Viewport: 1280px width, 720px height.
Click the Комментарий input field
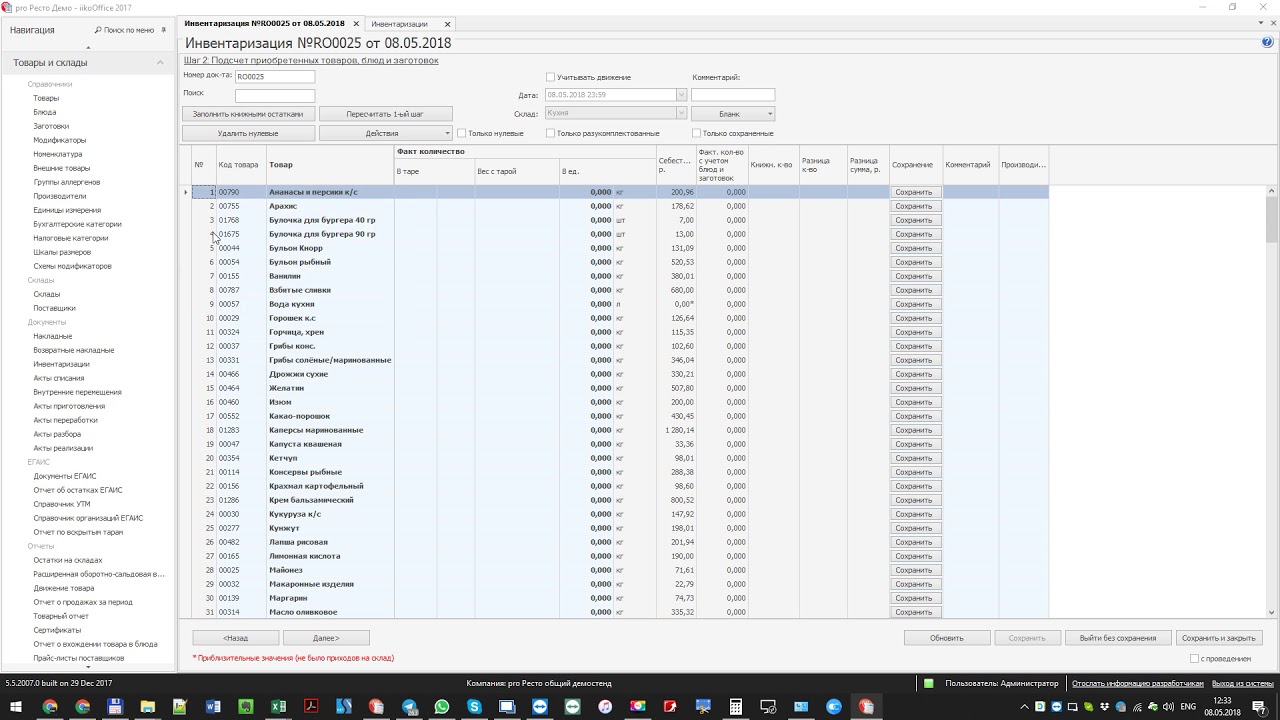733,95
